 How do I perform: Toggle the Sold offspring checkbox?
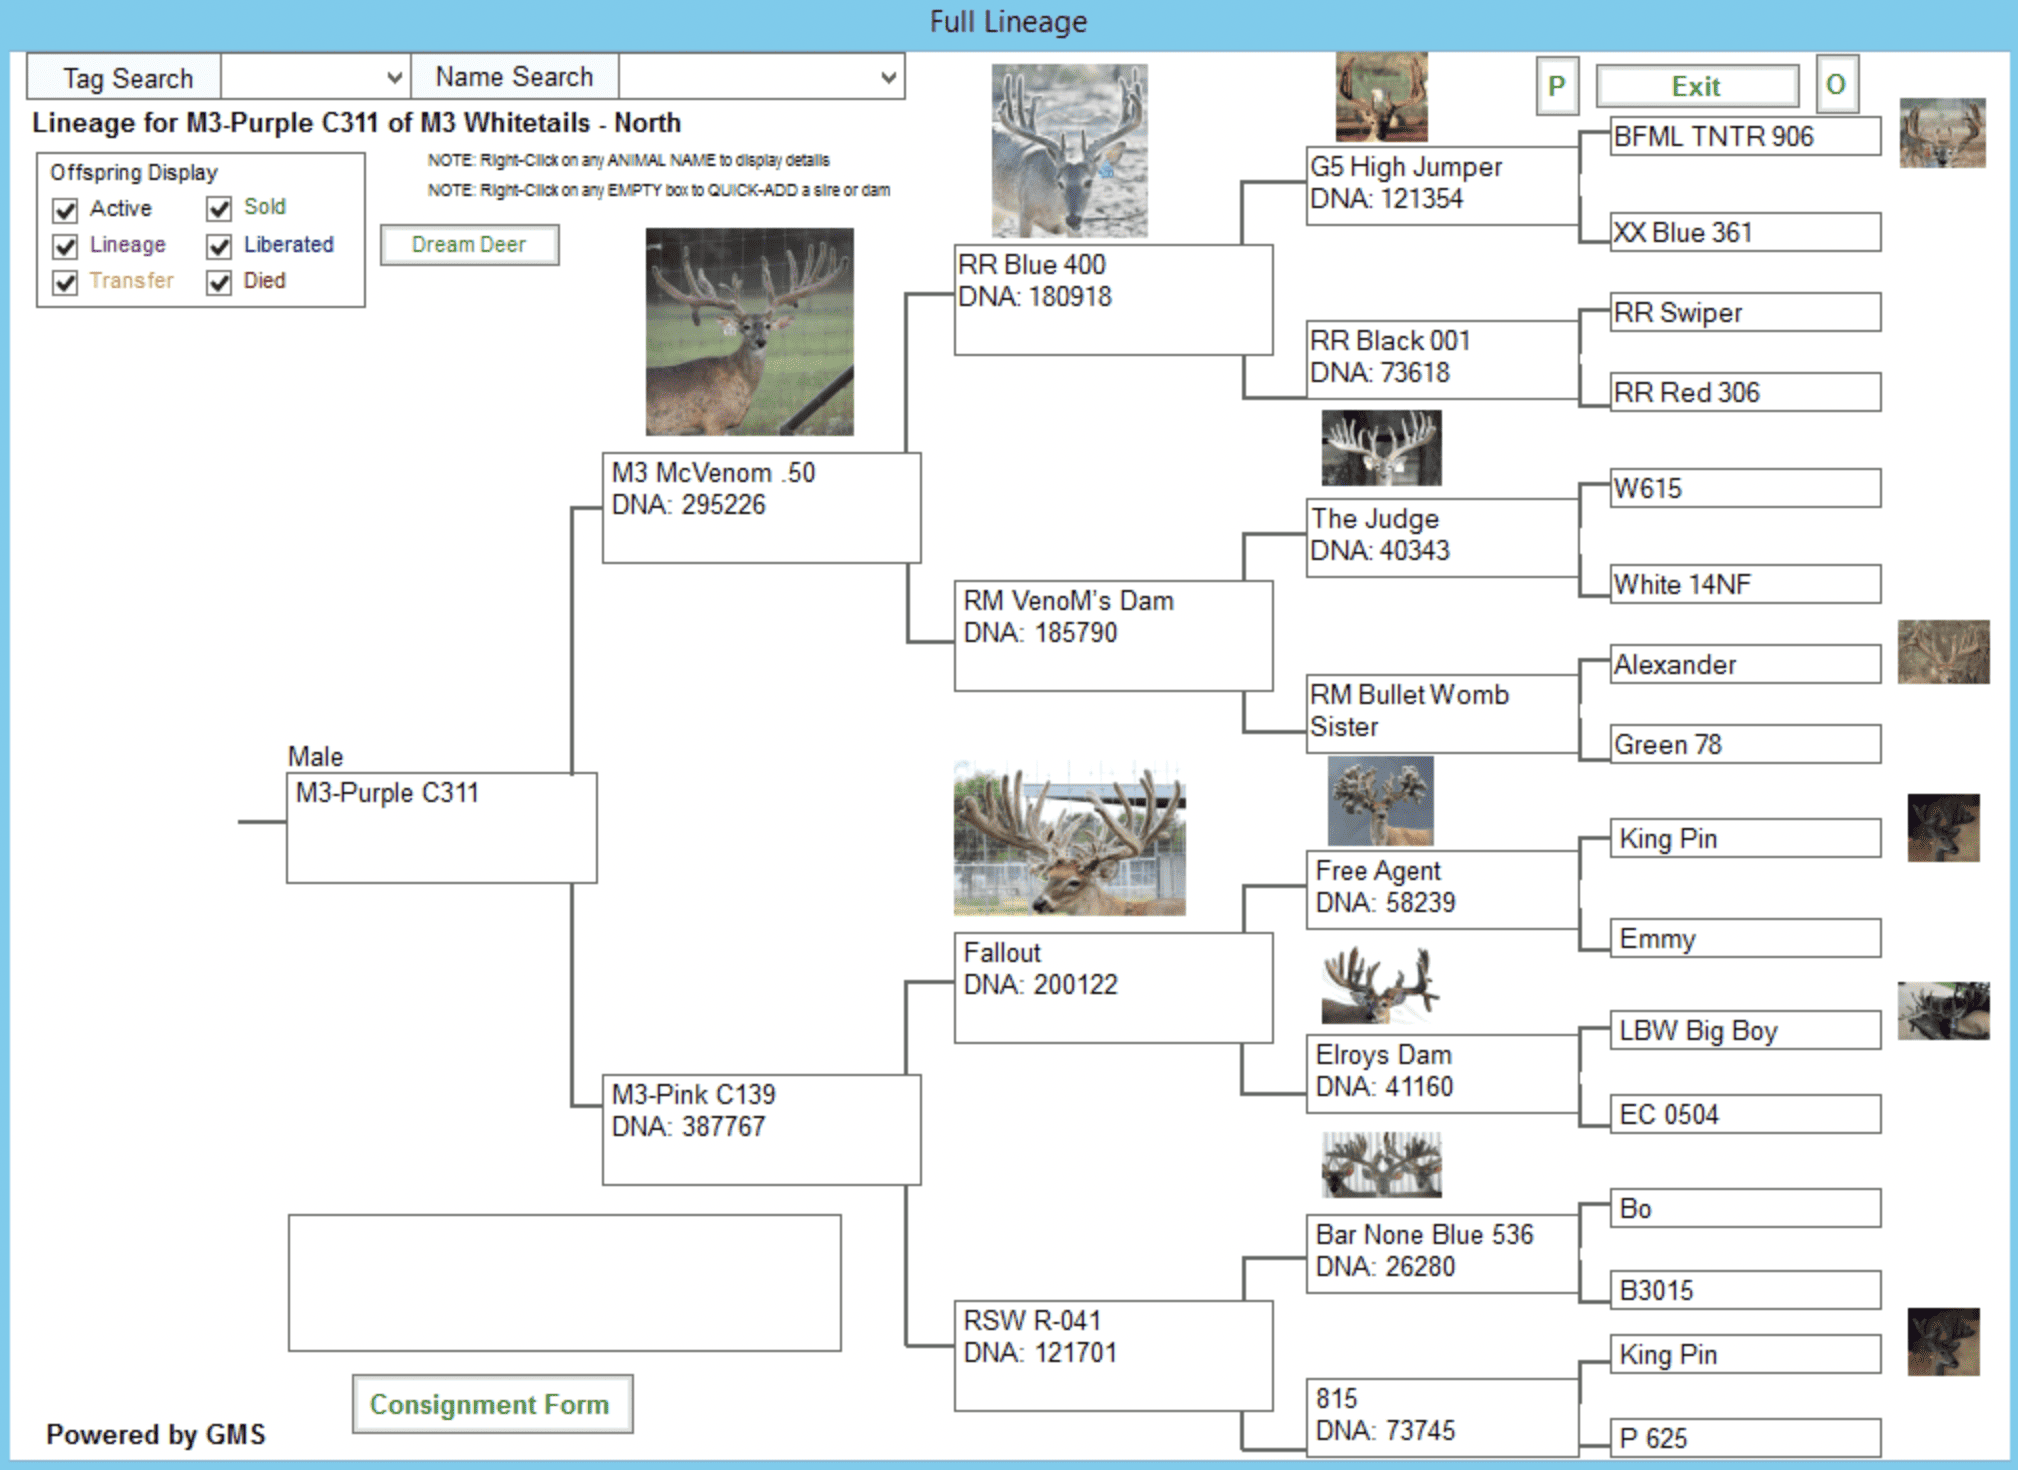[x=220, y=209]
